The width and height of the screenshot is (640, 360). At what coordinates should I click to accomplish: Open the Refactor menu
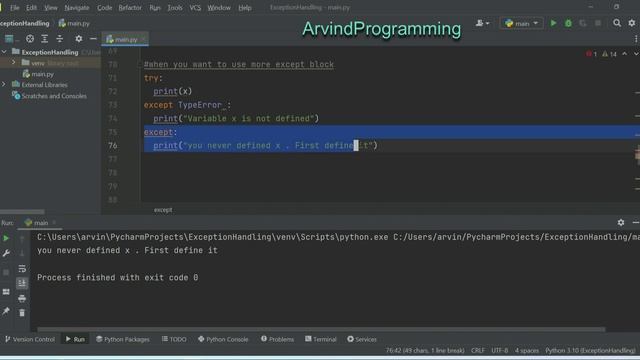click(130, 7)
